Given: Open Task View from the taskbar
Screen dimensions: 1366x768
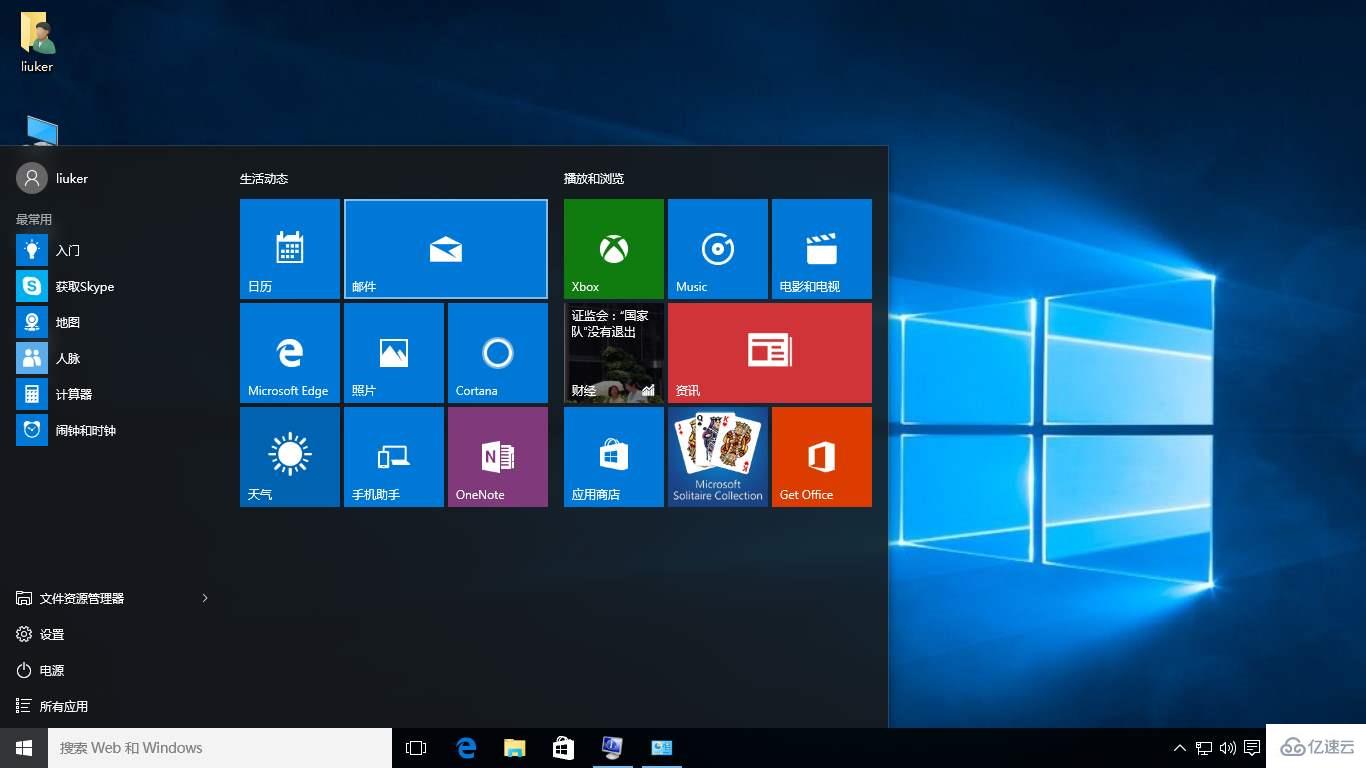Looking at the screenshot, I should pos(416,748).
